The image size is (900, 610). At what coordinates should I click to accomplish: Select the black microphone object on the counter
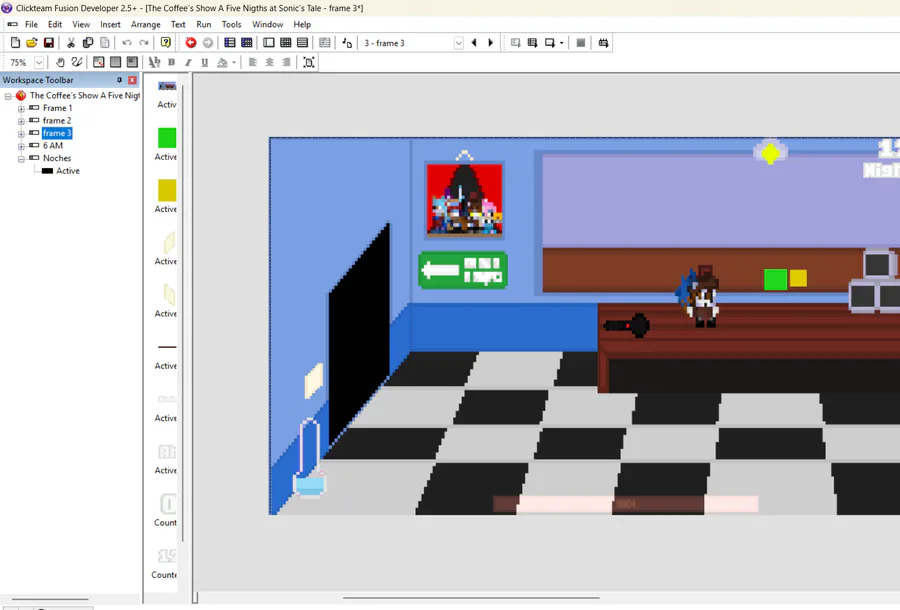coord(627,325)
